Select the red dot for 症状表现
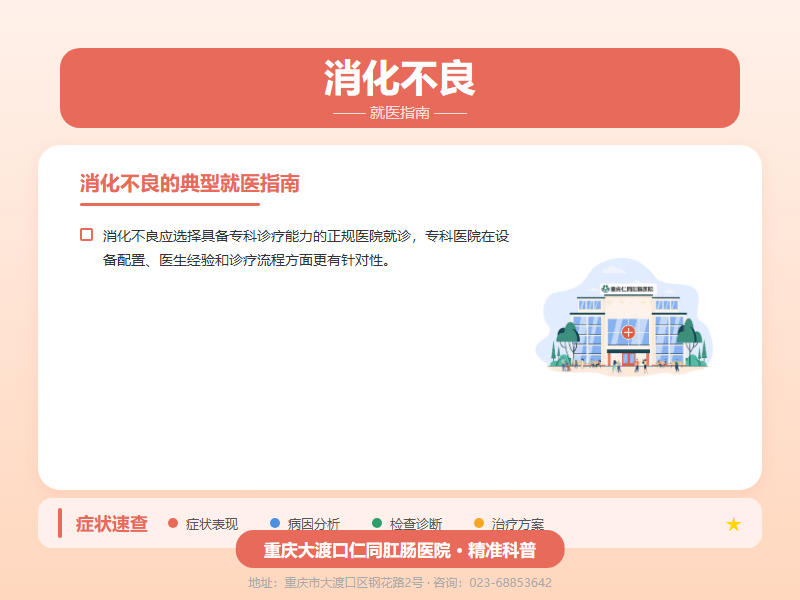This screenshot has width=800, height=600. [x=173, y=523]
